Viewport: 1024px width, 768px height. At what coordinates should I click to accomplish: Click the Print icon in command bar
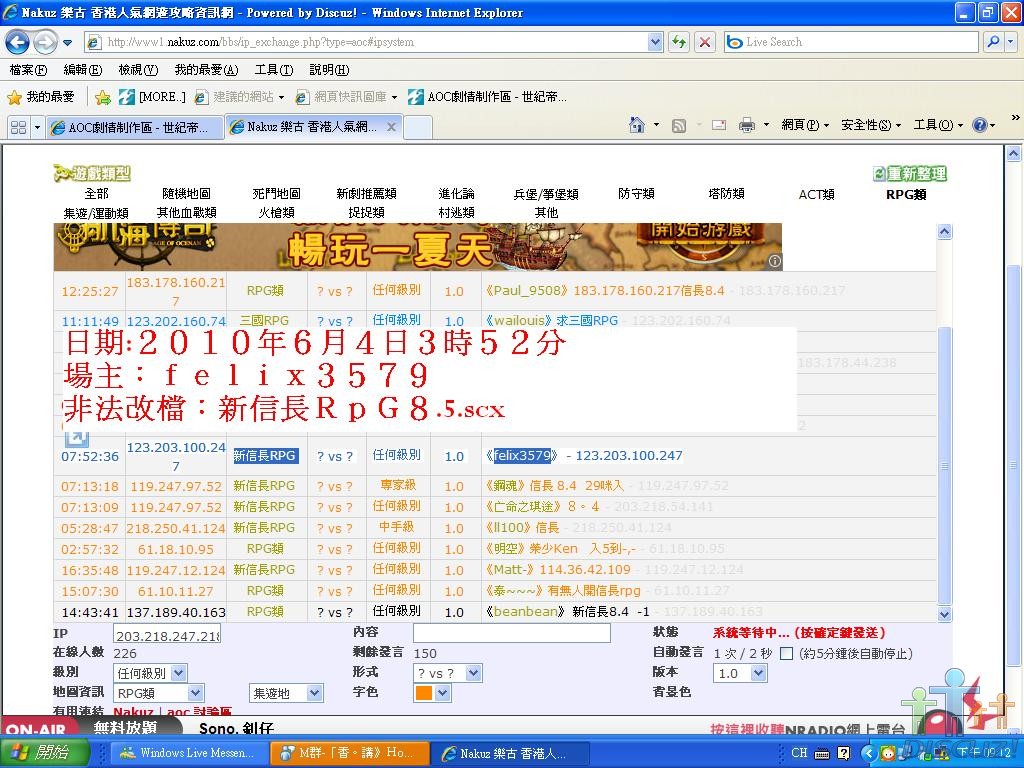click(746, 125)
